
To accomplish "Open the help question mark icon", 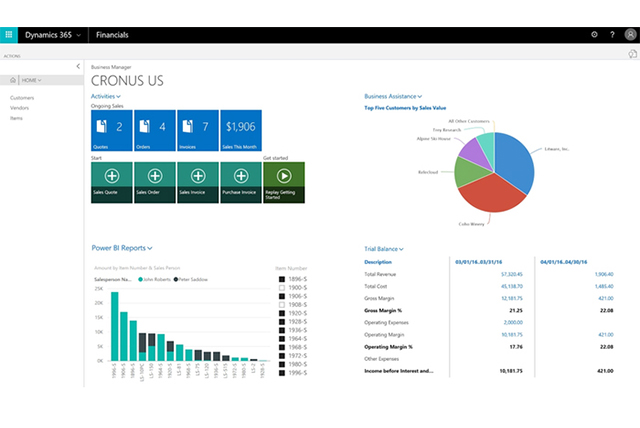I will [612, 35].
